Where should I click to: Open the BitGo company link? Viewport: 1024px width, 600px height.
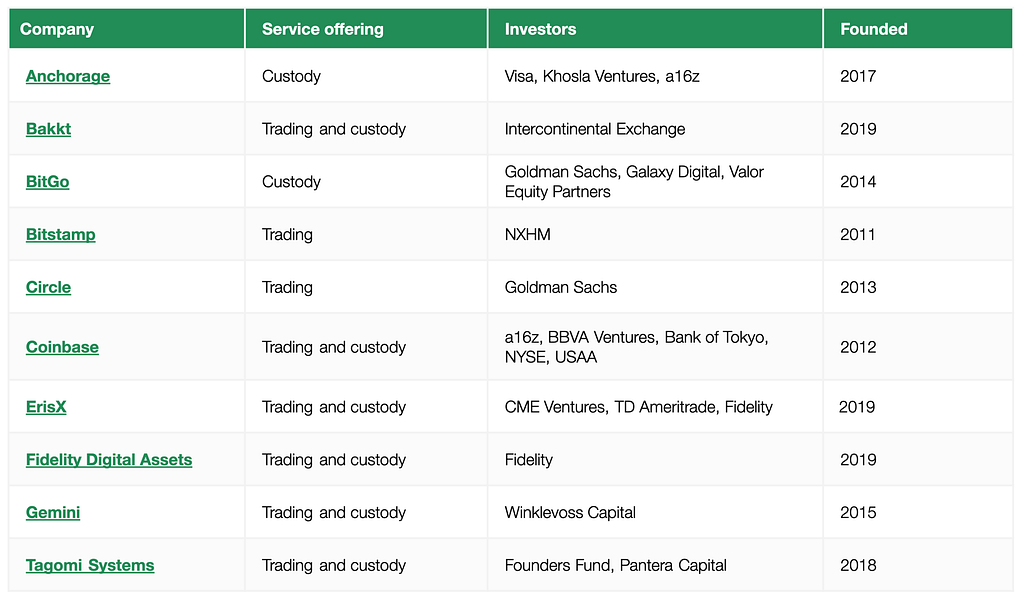point(47,182)
